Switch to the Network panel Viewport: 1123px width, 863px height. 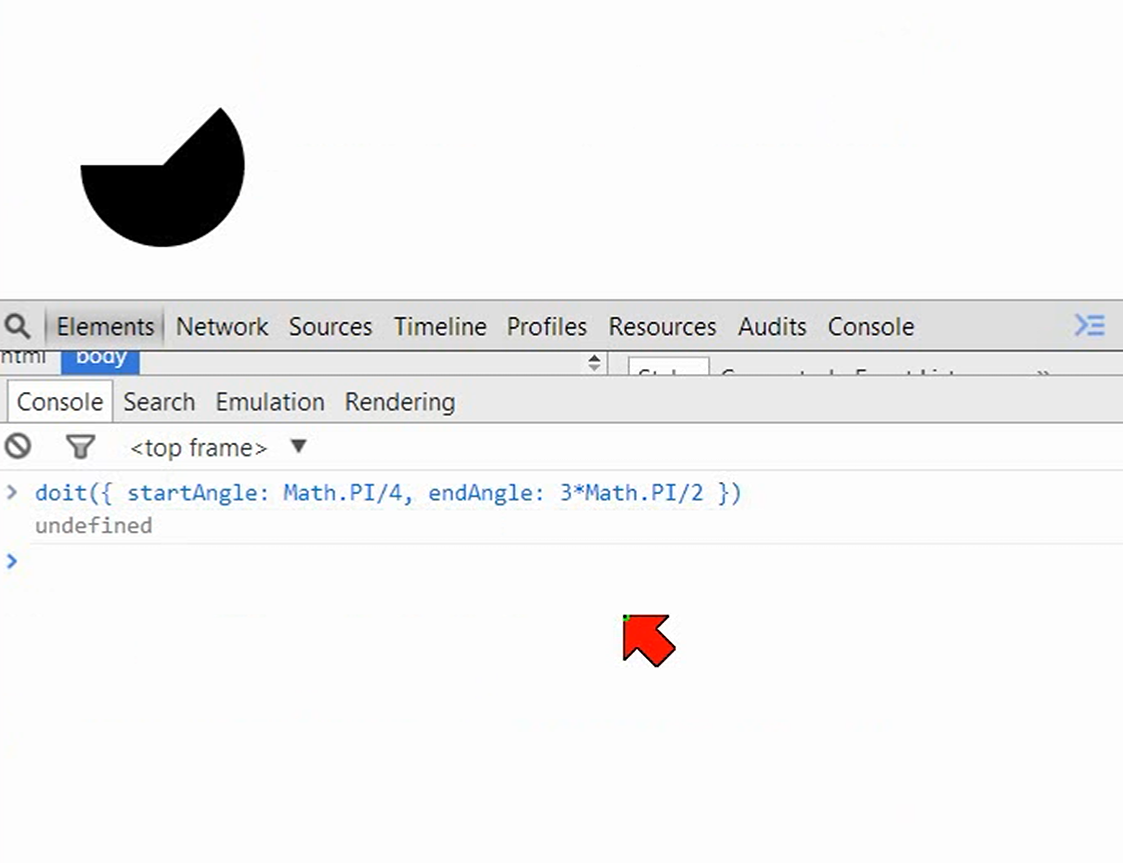point(222,327)
